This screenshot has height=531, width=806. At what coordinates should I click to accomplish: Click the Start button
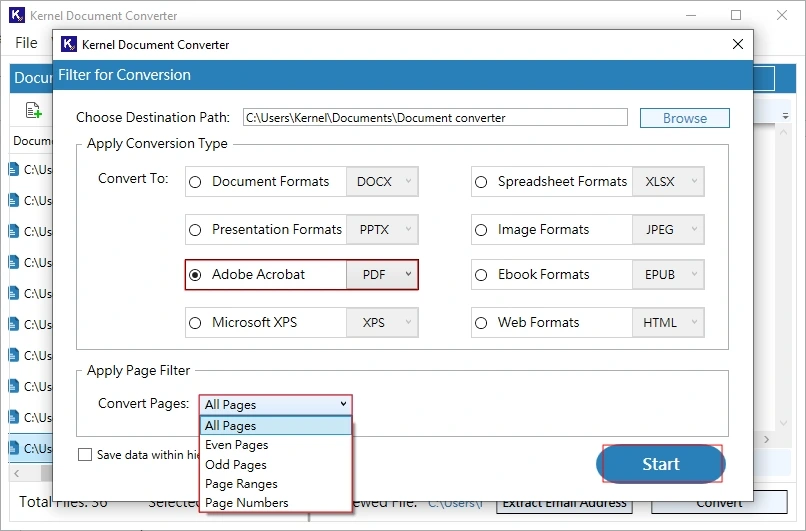(661, 464)
